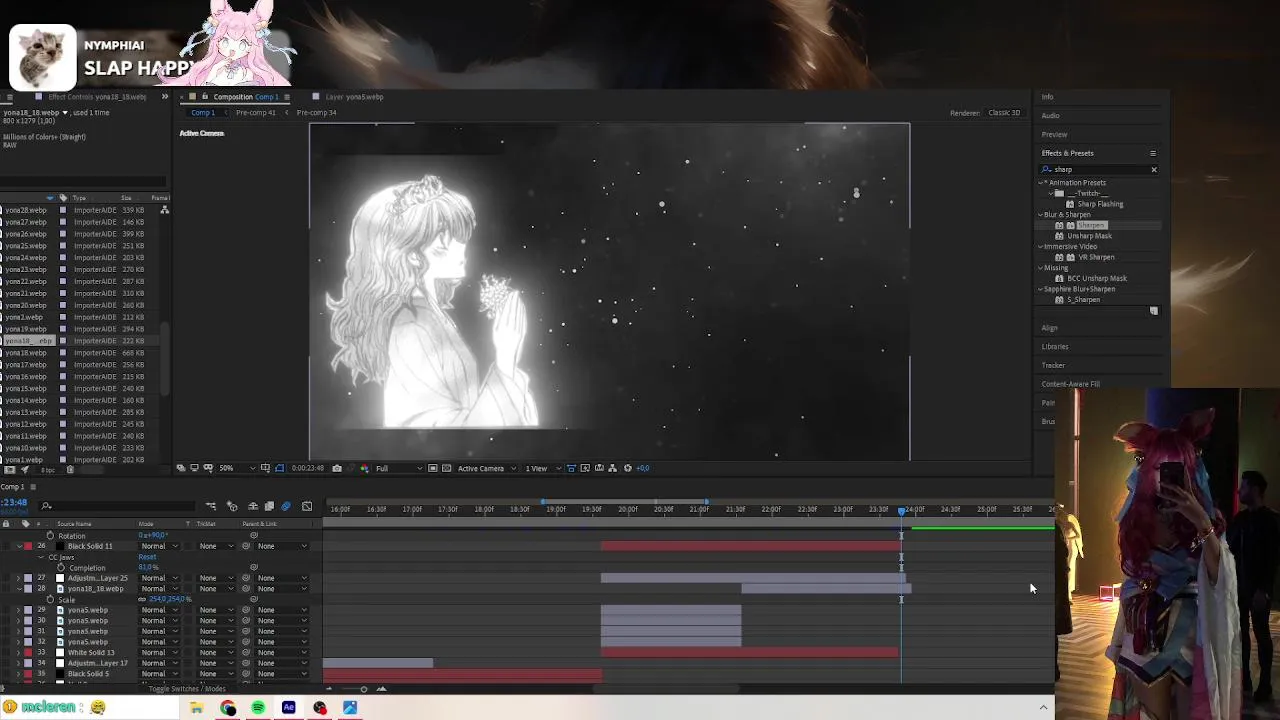
Task: Click the comp flowchart icon in viewer footer
Action: point(612,468)
